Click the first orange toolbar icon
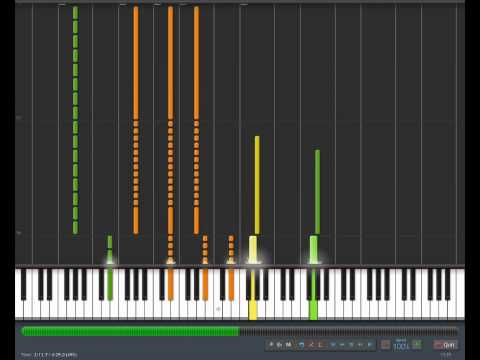The image size is (480, 360). 312,345
